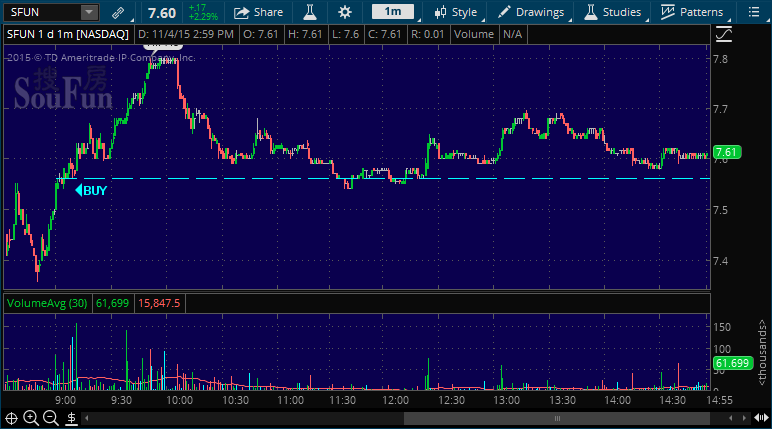772x429 pixels.
Task: Click the chart line icon above the price axis
Action: [x=724, y=34]
